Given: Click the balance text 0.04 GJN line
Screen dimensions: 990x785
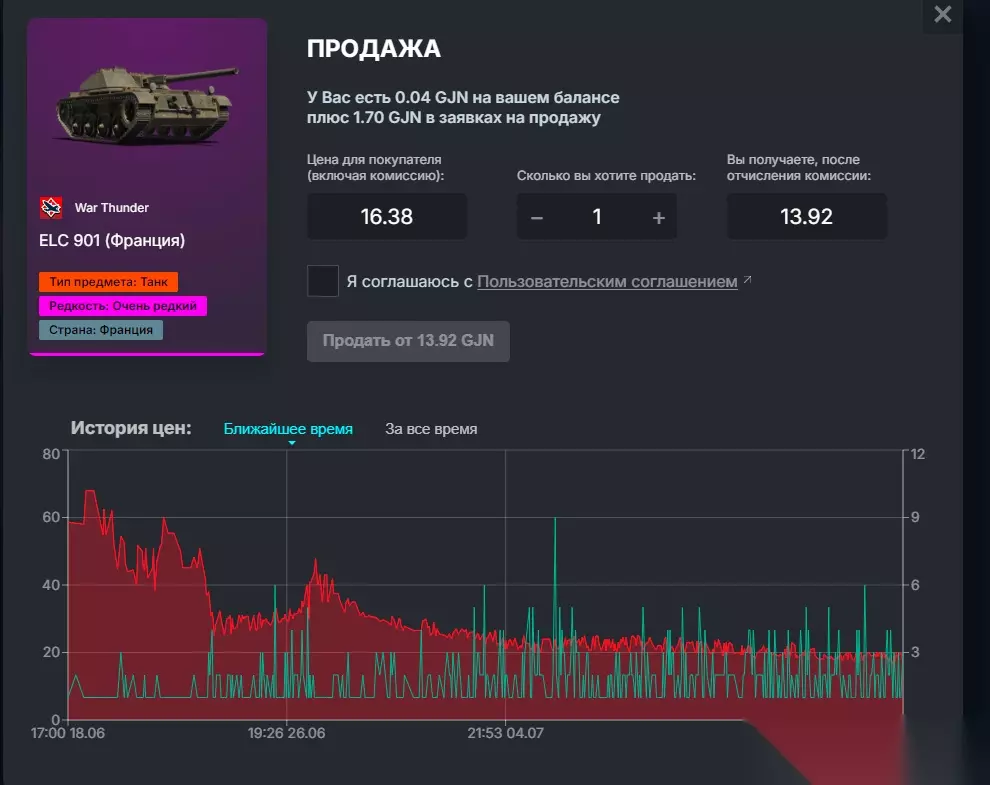Looking at the screenshot, I should (x=463, y=97).
